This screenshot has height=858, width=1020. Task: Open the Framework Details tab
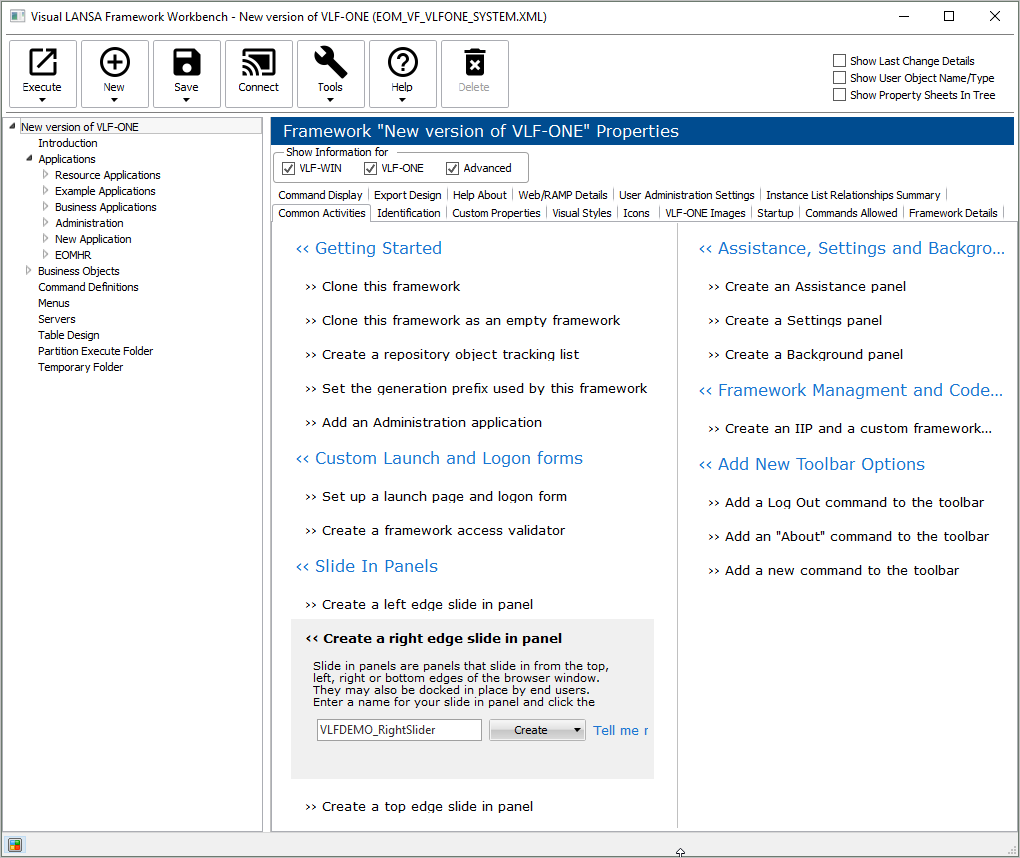point(953,213)
